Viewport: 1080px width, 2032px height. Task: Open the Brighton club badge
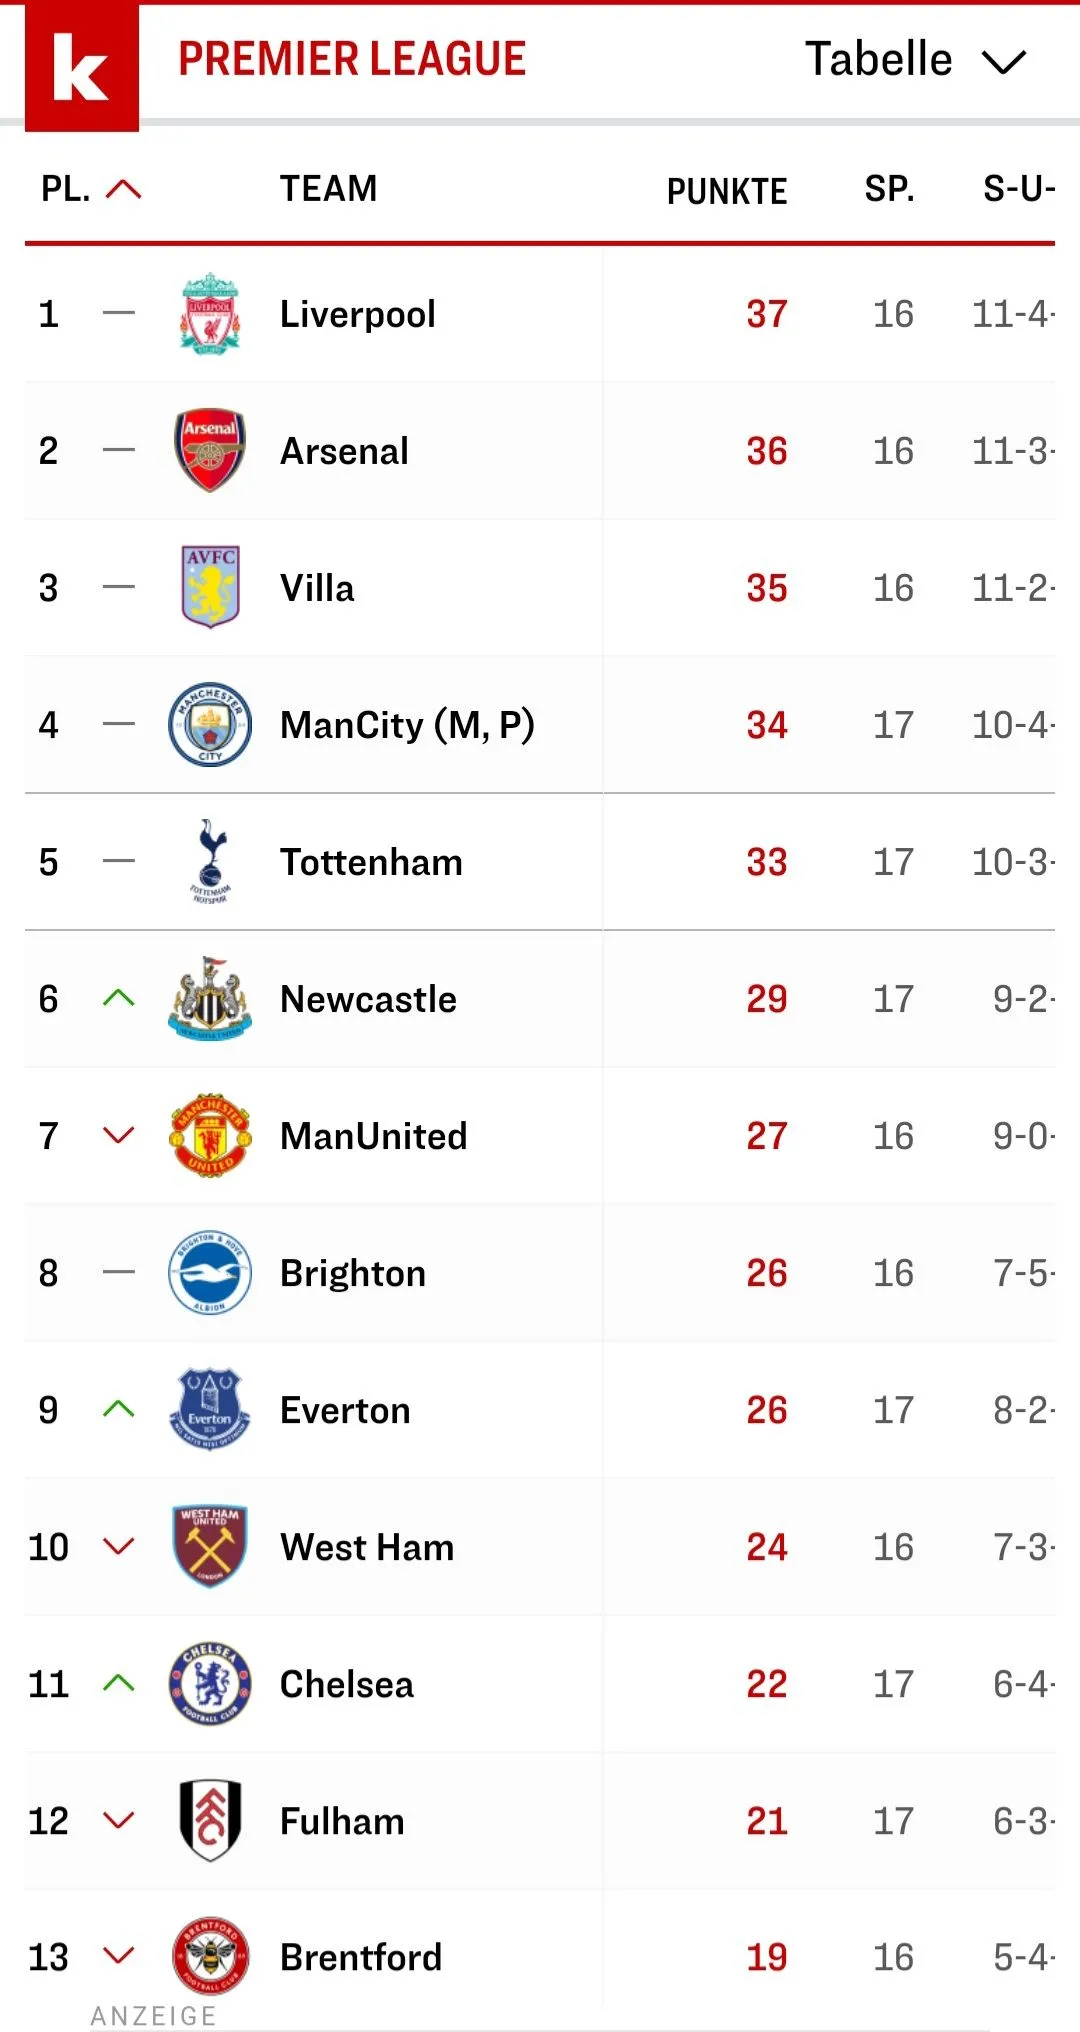[210, 1272]
